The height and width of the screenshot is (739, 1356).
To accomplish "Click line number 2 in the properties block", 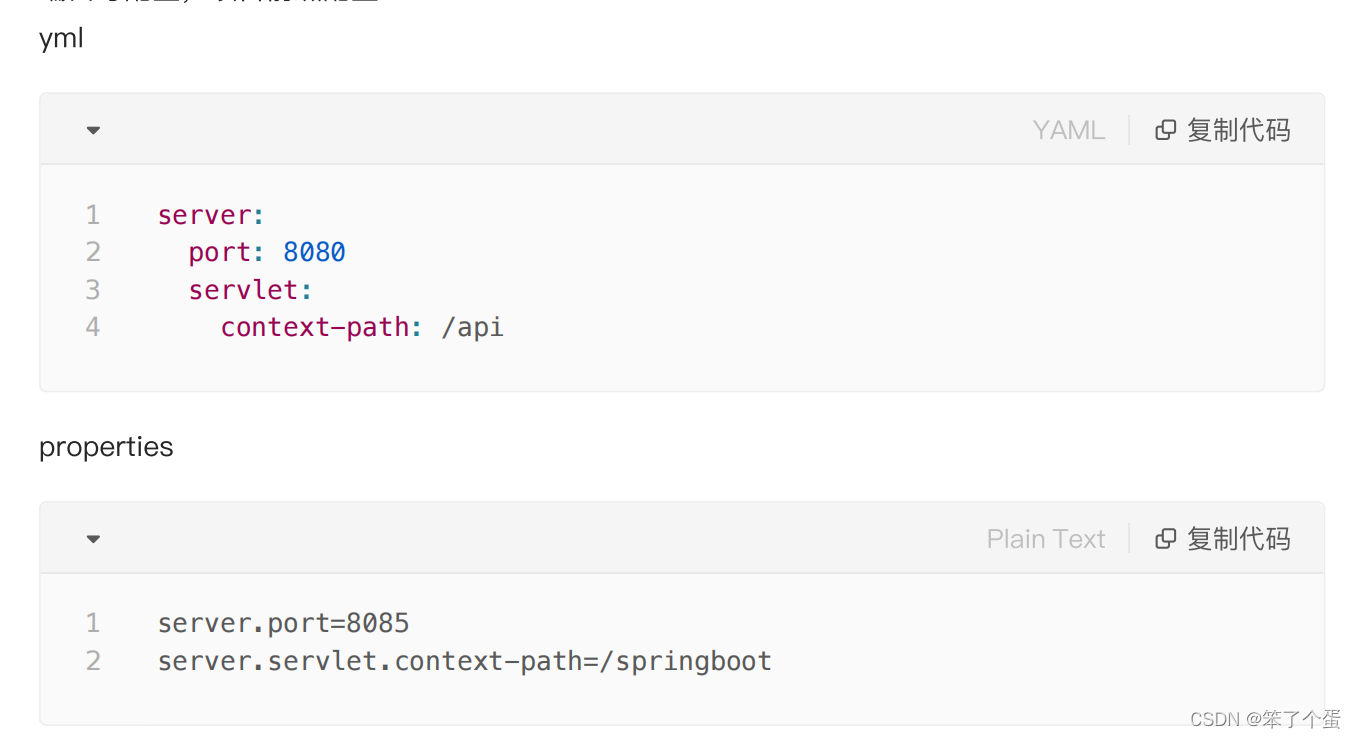I will click(92, 660).
